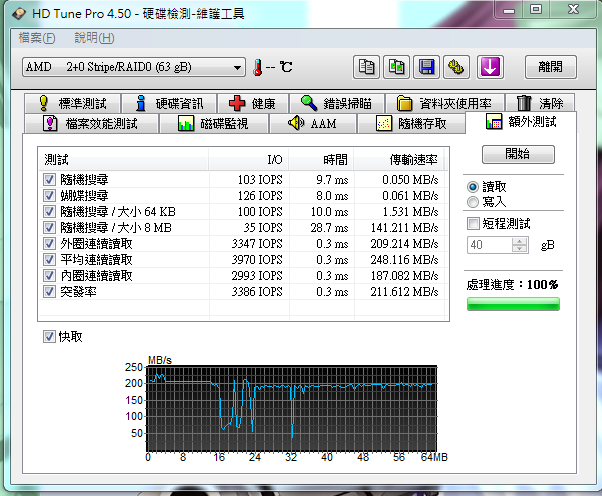Click the 測試 column header

pos(124,159)
